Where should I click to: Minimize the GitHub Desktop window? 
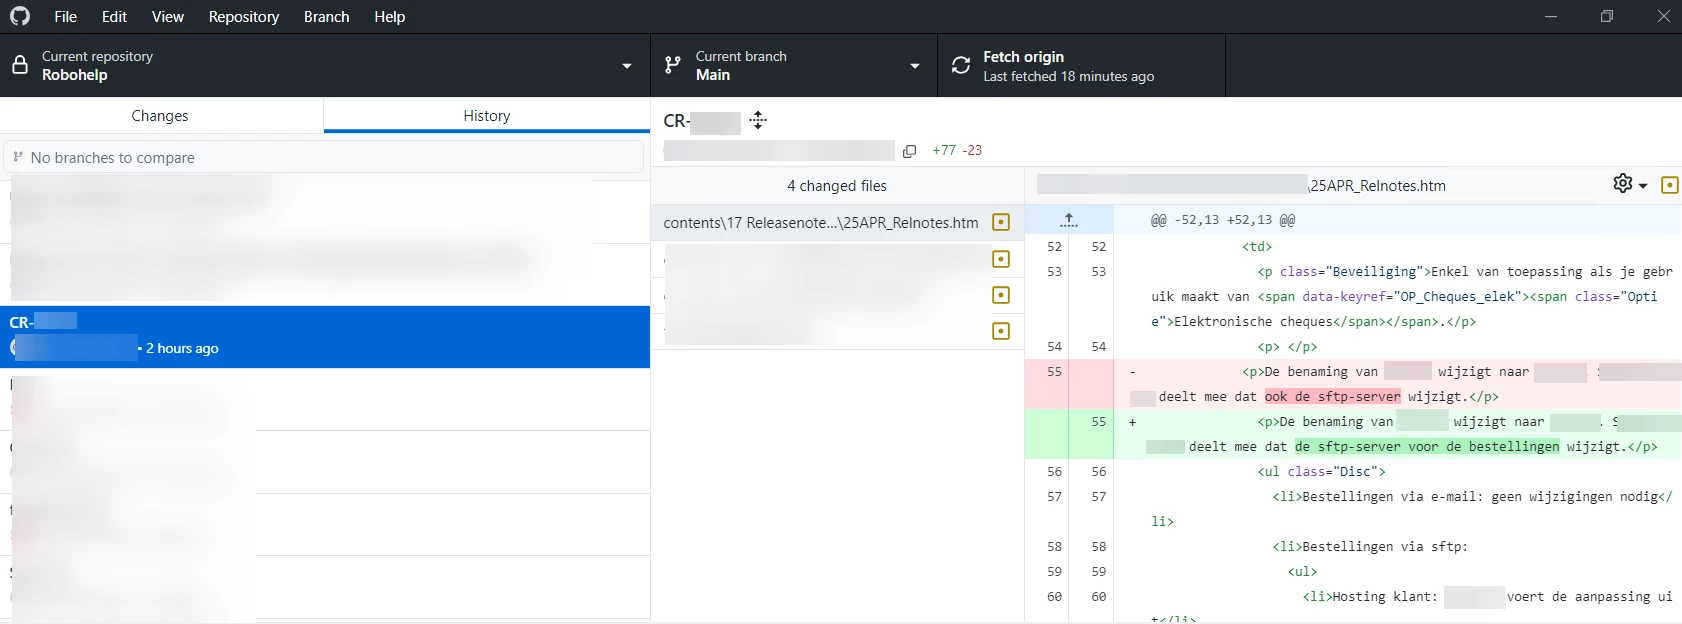tap(1551, 16)
